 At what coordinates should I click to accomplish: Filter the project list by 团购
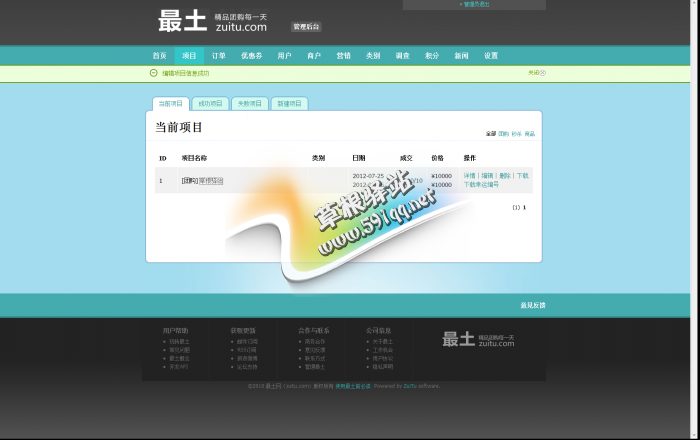503,133
